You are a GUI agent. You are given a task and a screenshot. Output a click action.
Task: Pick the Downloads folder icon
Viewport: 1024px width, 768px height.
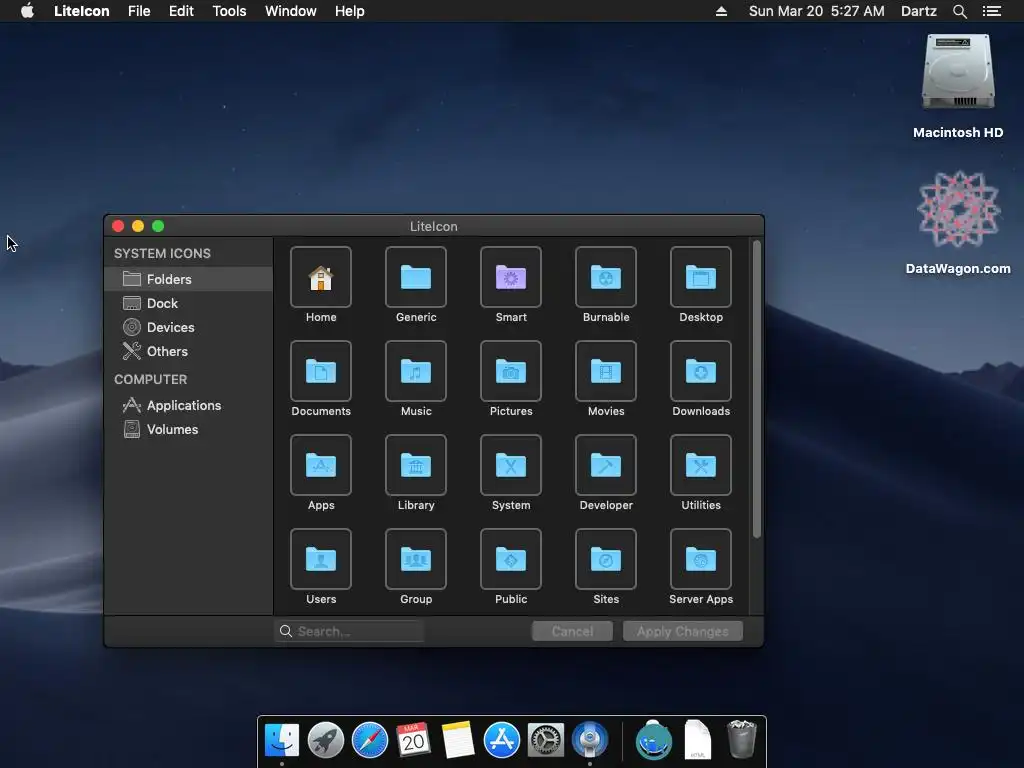coord(701,371)
